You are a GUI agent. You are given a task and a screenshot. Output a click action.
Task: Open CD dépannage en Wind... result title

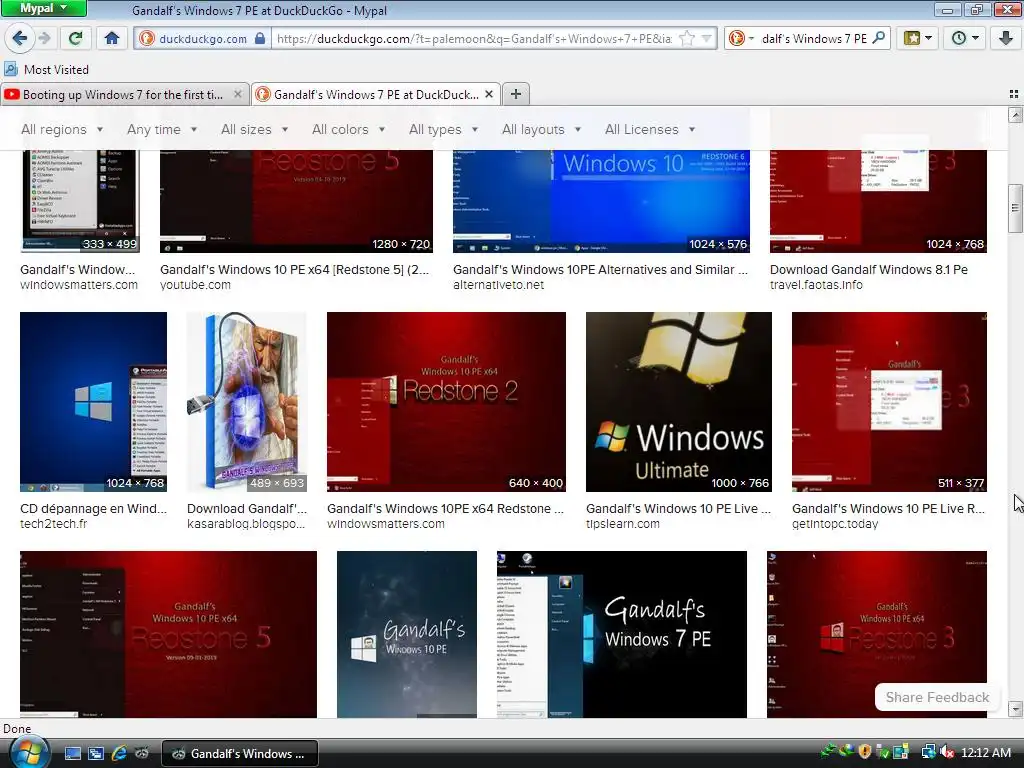(93, 509)
